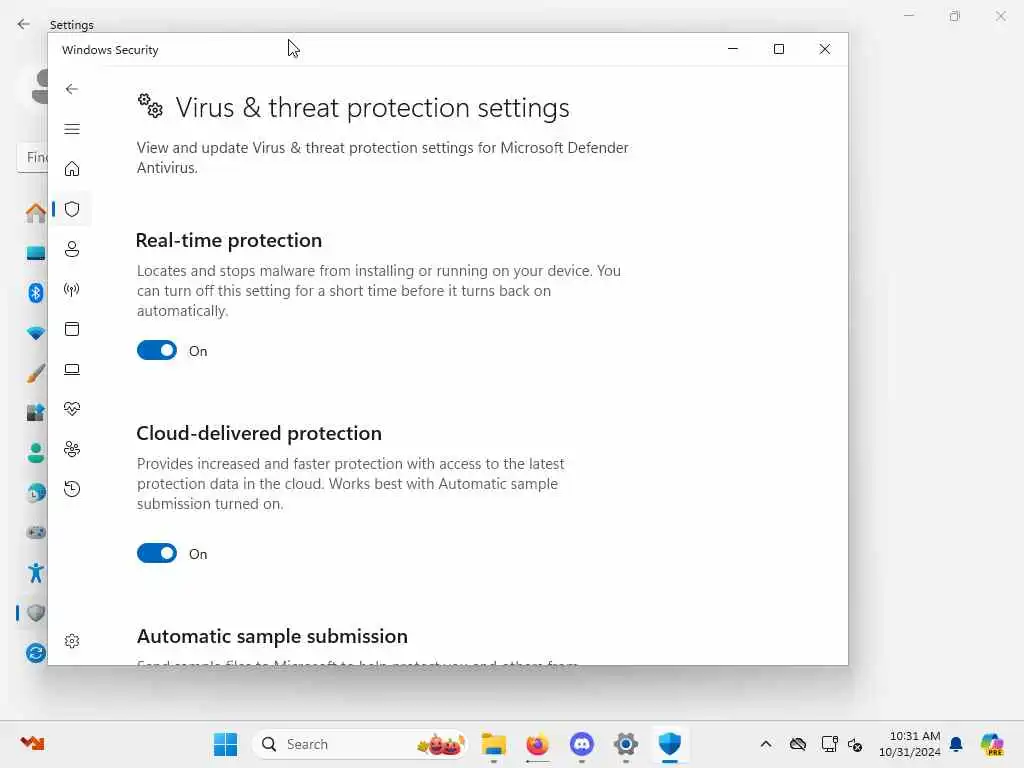Open Network & internet in Settings
This screenshot has width=1024, height=768.
click(35, 333)
